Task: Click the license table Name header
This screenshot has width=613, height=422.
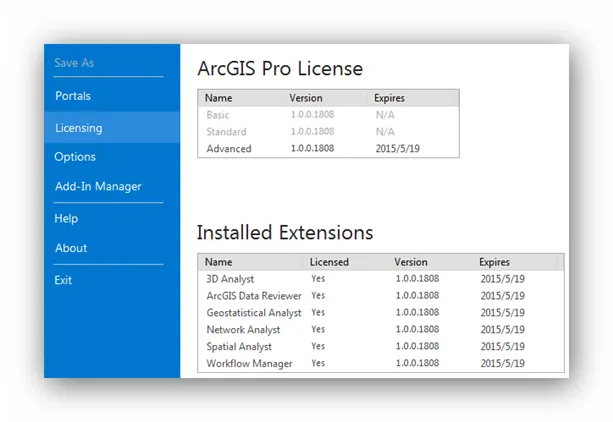Action: click(218, 98)
